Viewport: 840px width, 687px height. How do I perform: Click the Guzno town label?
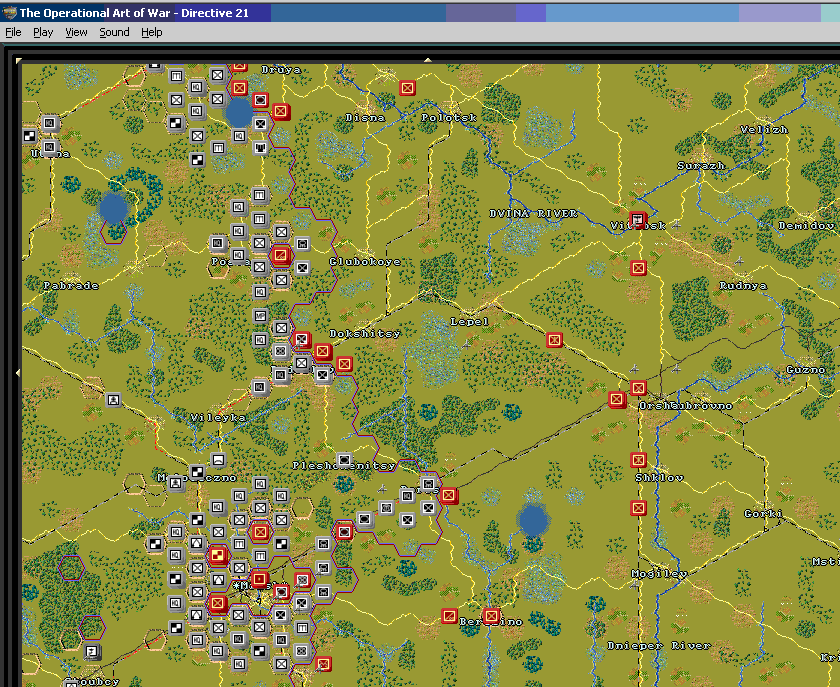coord(806,369)
